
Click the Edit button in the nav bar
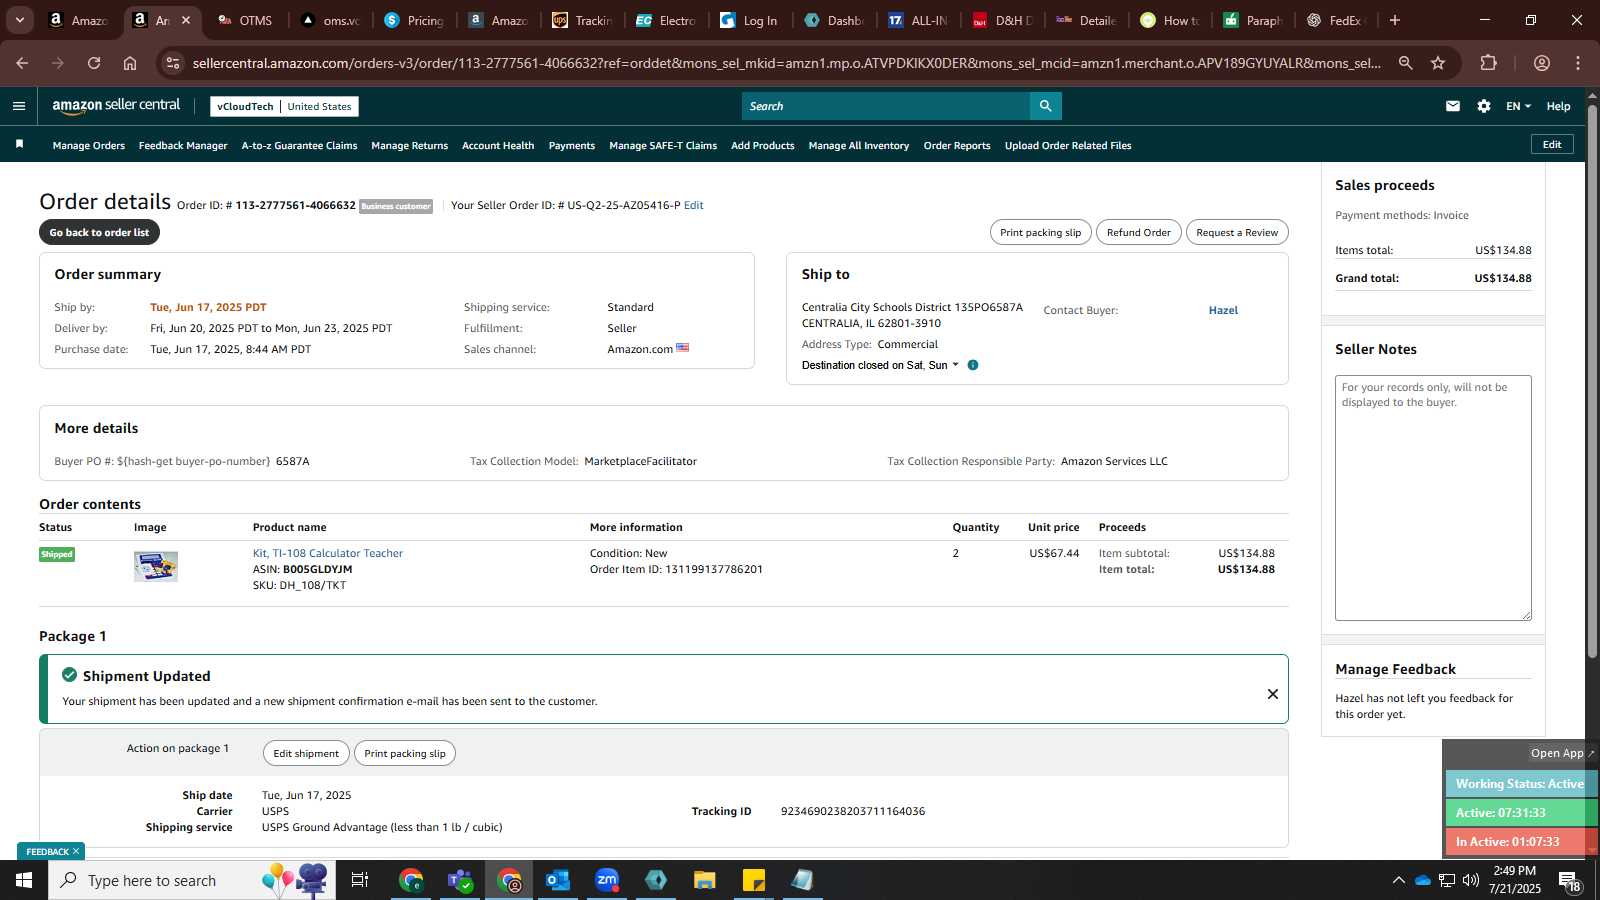click(x=1552, y=144)
